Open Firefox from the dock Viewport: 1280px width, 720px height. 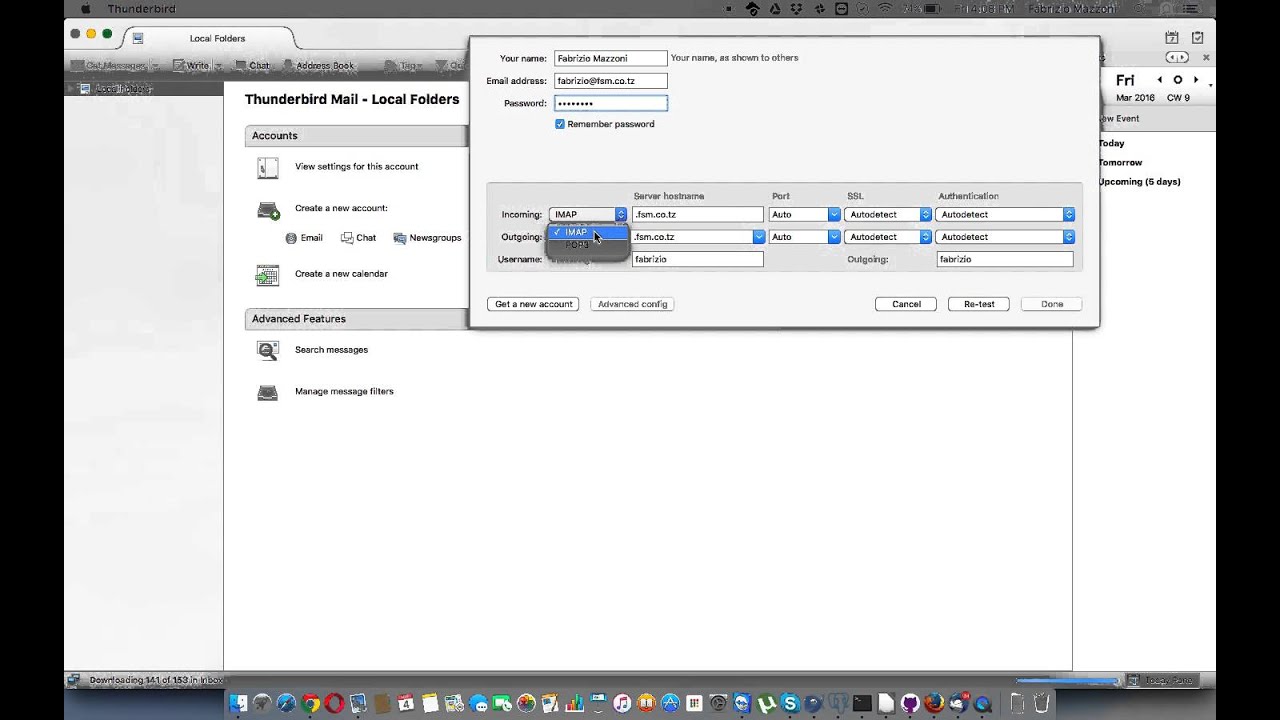[934, 703]
